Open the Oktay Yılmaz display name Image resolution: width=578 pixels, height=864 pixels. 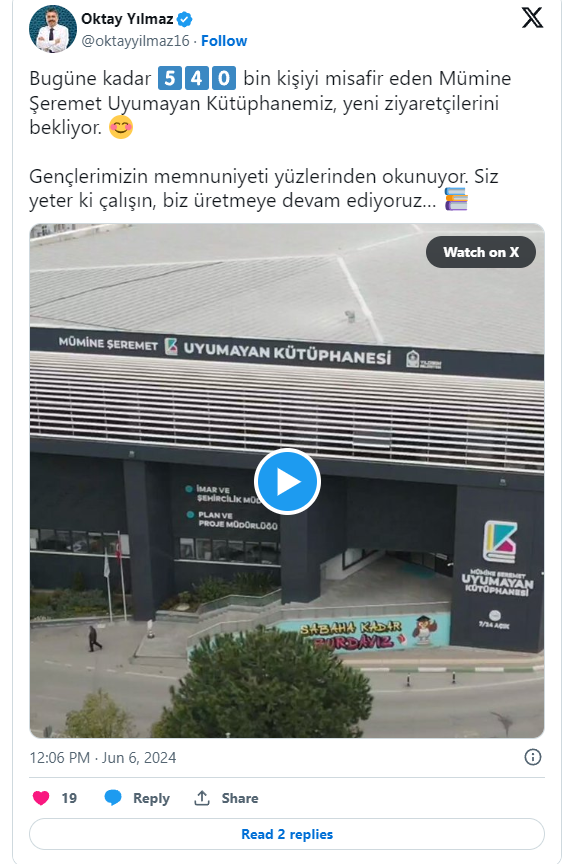tap(127, 19)
